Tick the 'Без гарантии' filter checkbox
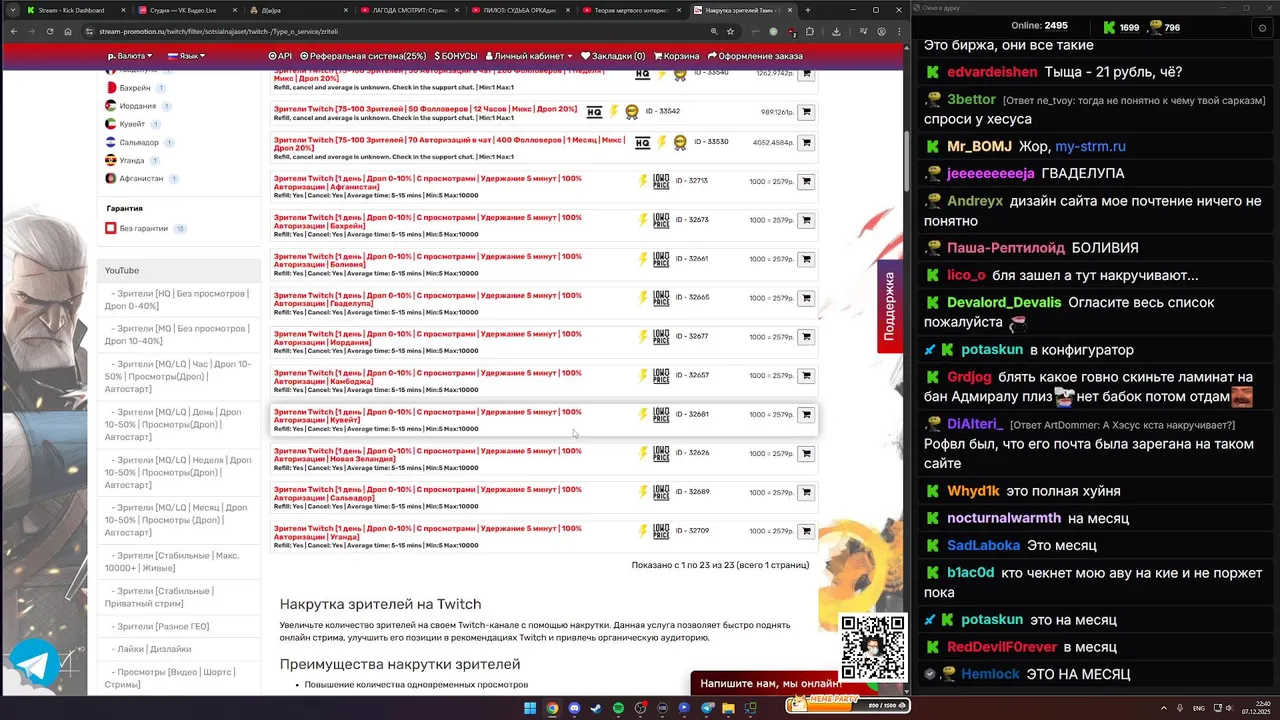The height and width of the screenshot is (720, 1280). coord(111,228)
